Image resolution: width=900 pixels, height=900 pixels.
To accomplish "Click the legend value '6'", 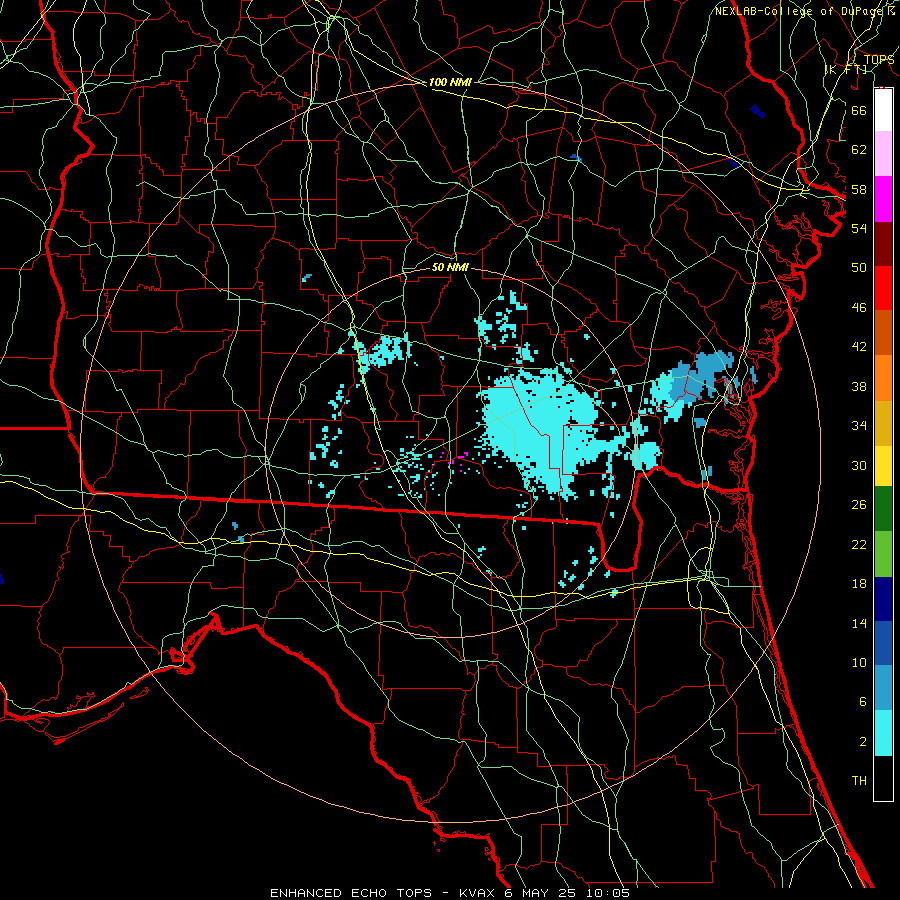I will coord(862,701).
